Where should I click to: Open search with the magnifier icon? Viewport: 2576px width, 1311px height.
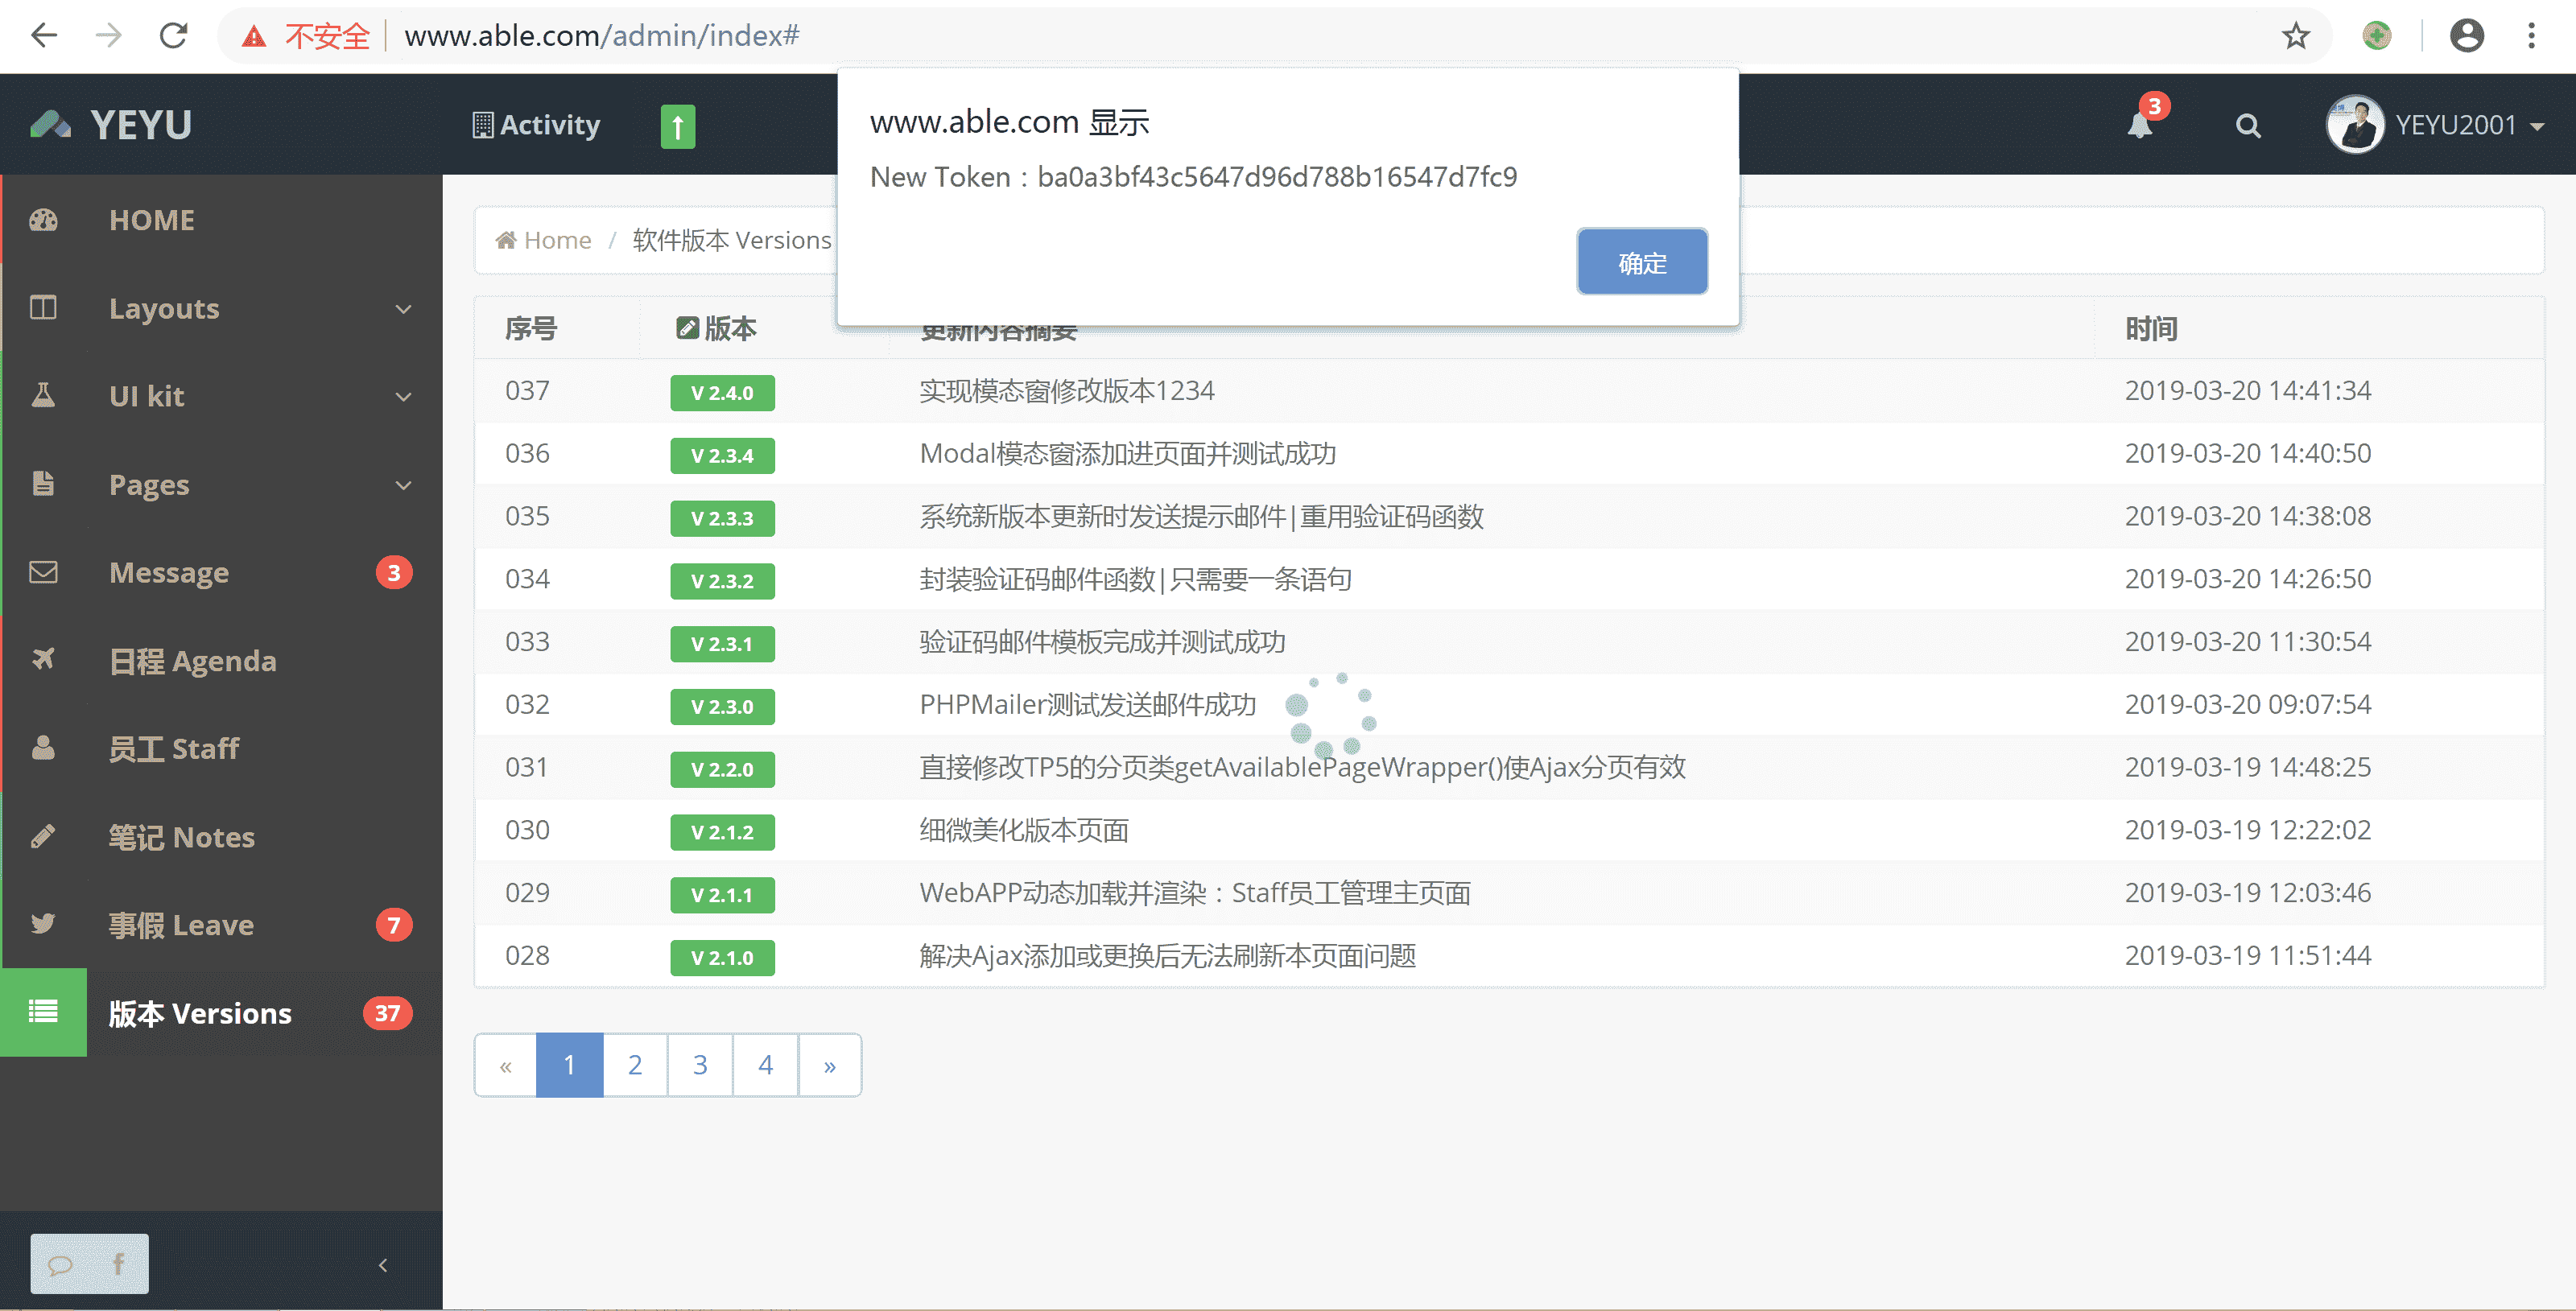(2247, 126)
